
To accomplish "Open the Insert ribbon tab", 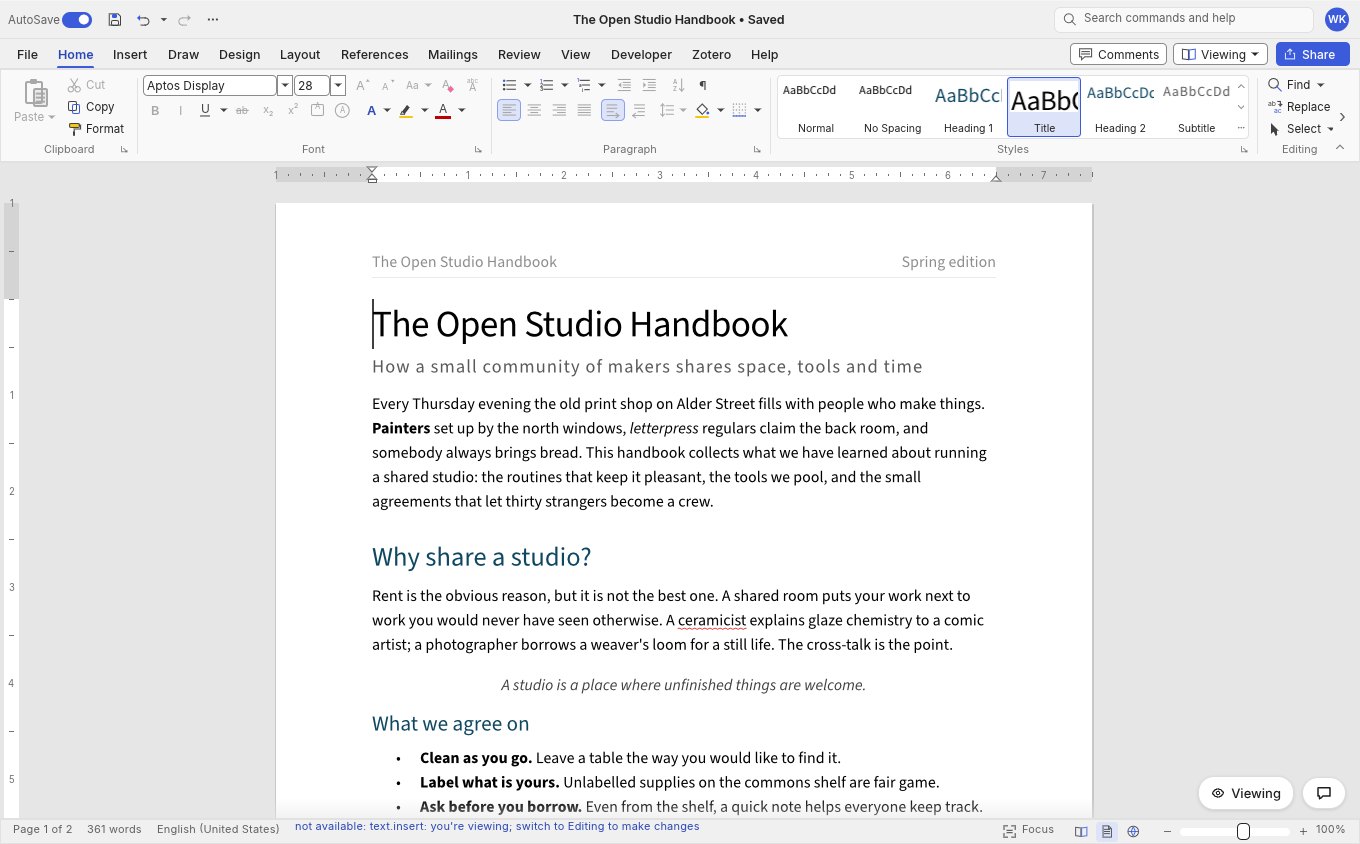I will 130,55.
